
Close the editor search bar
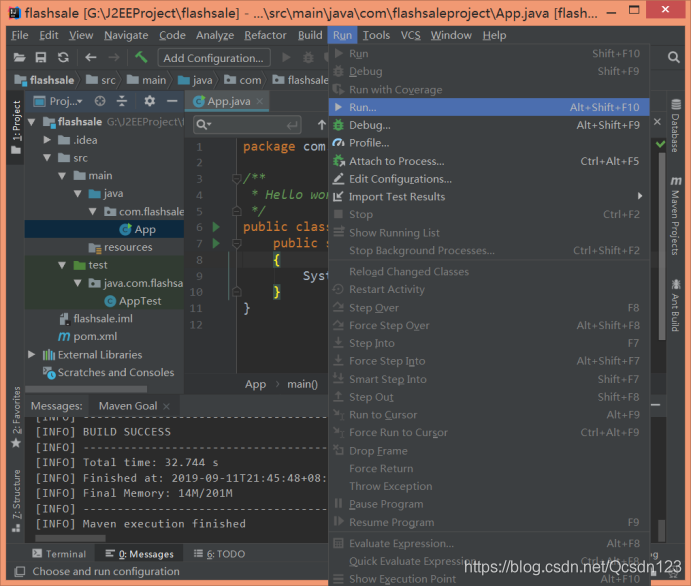coord(657,121)
